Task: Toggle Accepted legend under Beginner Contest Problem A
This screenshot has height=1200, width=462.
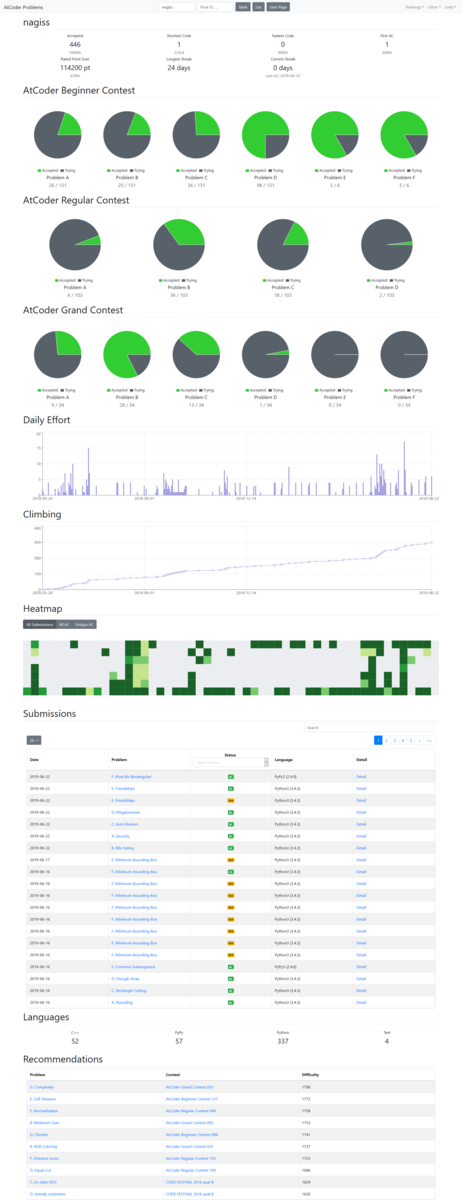Action: click(49, 170)
